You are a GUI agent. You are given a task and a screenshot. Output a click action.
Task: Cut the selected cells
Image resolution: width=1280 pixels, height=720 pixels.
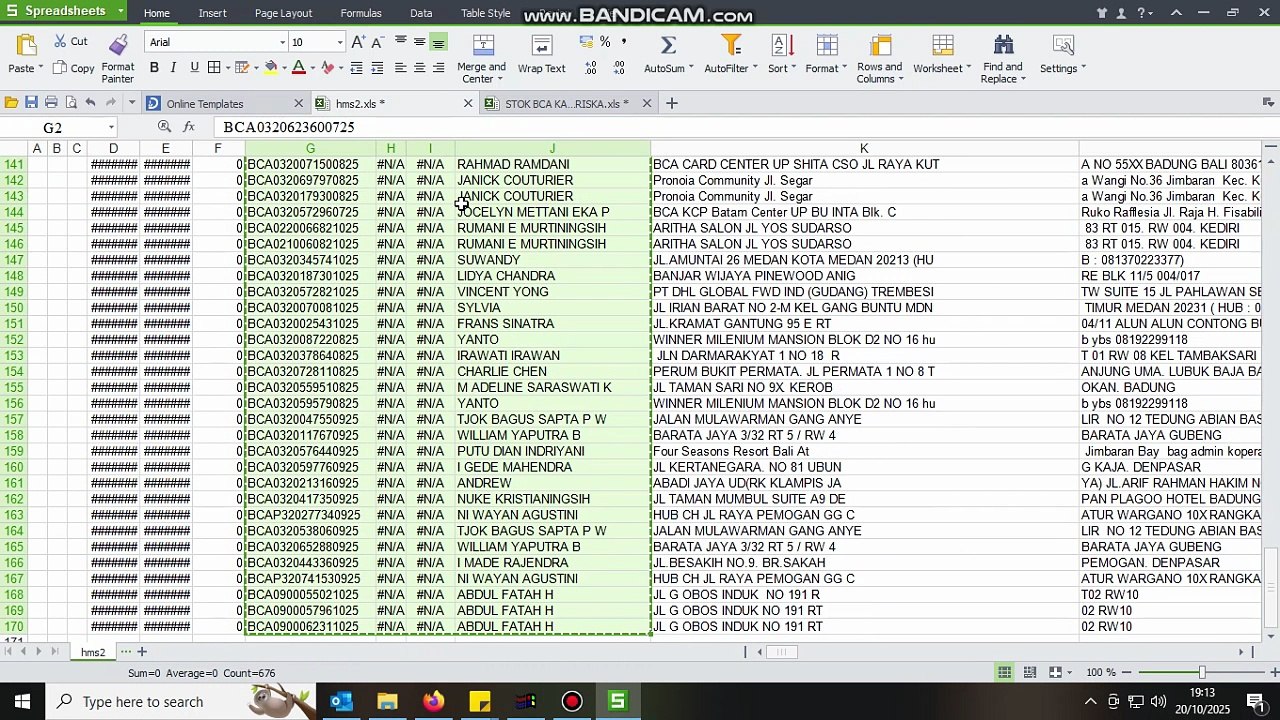[x=70, y=42]
